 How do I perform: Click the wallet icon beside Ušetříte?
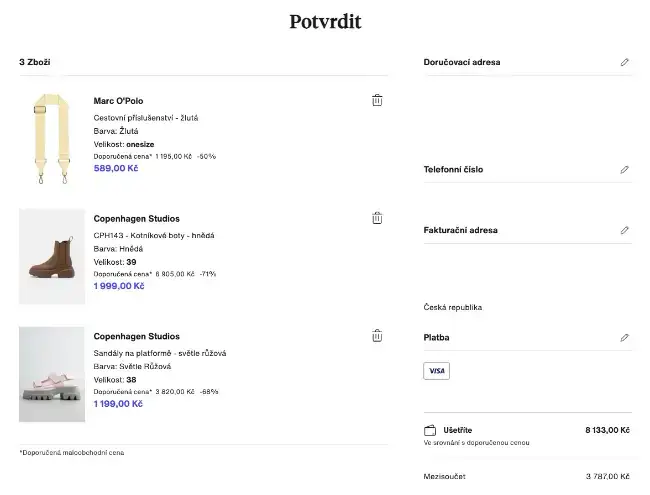point(430,430)
